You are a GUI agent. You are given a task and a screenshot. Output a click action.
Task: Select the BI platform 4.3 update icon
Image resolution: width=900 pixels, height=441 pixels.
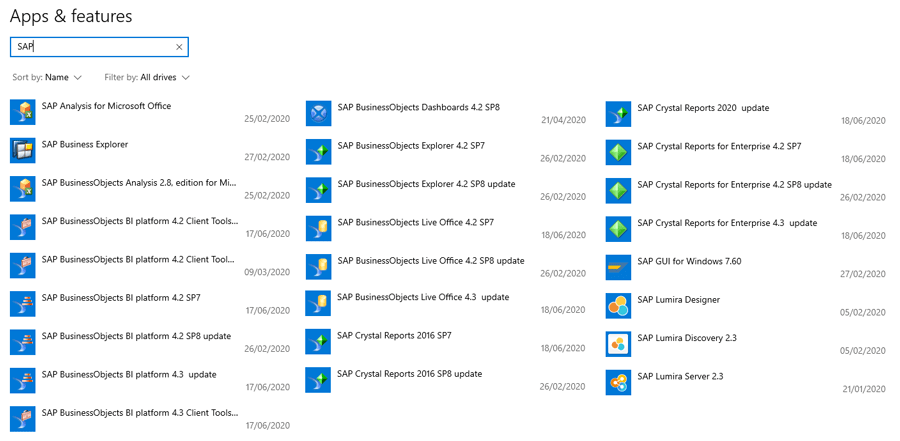(x=23, y=381)
